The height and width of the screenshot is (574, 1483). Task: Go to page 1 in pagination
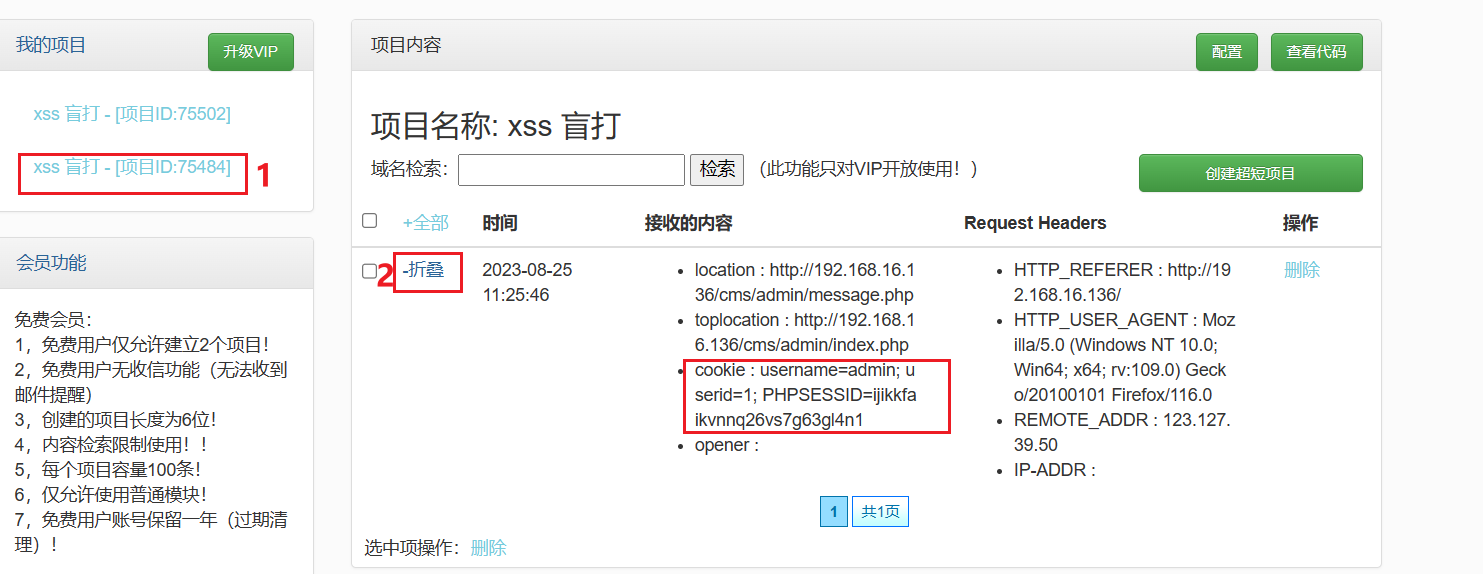click(x=833, y=512)
